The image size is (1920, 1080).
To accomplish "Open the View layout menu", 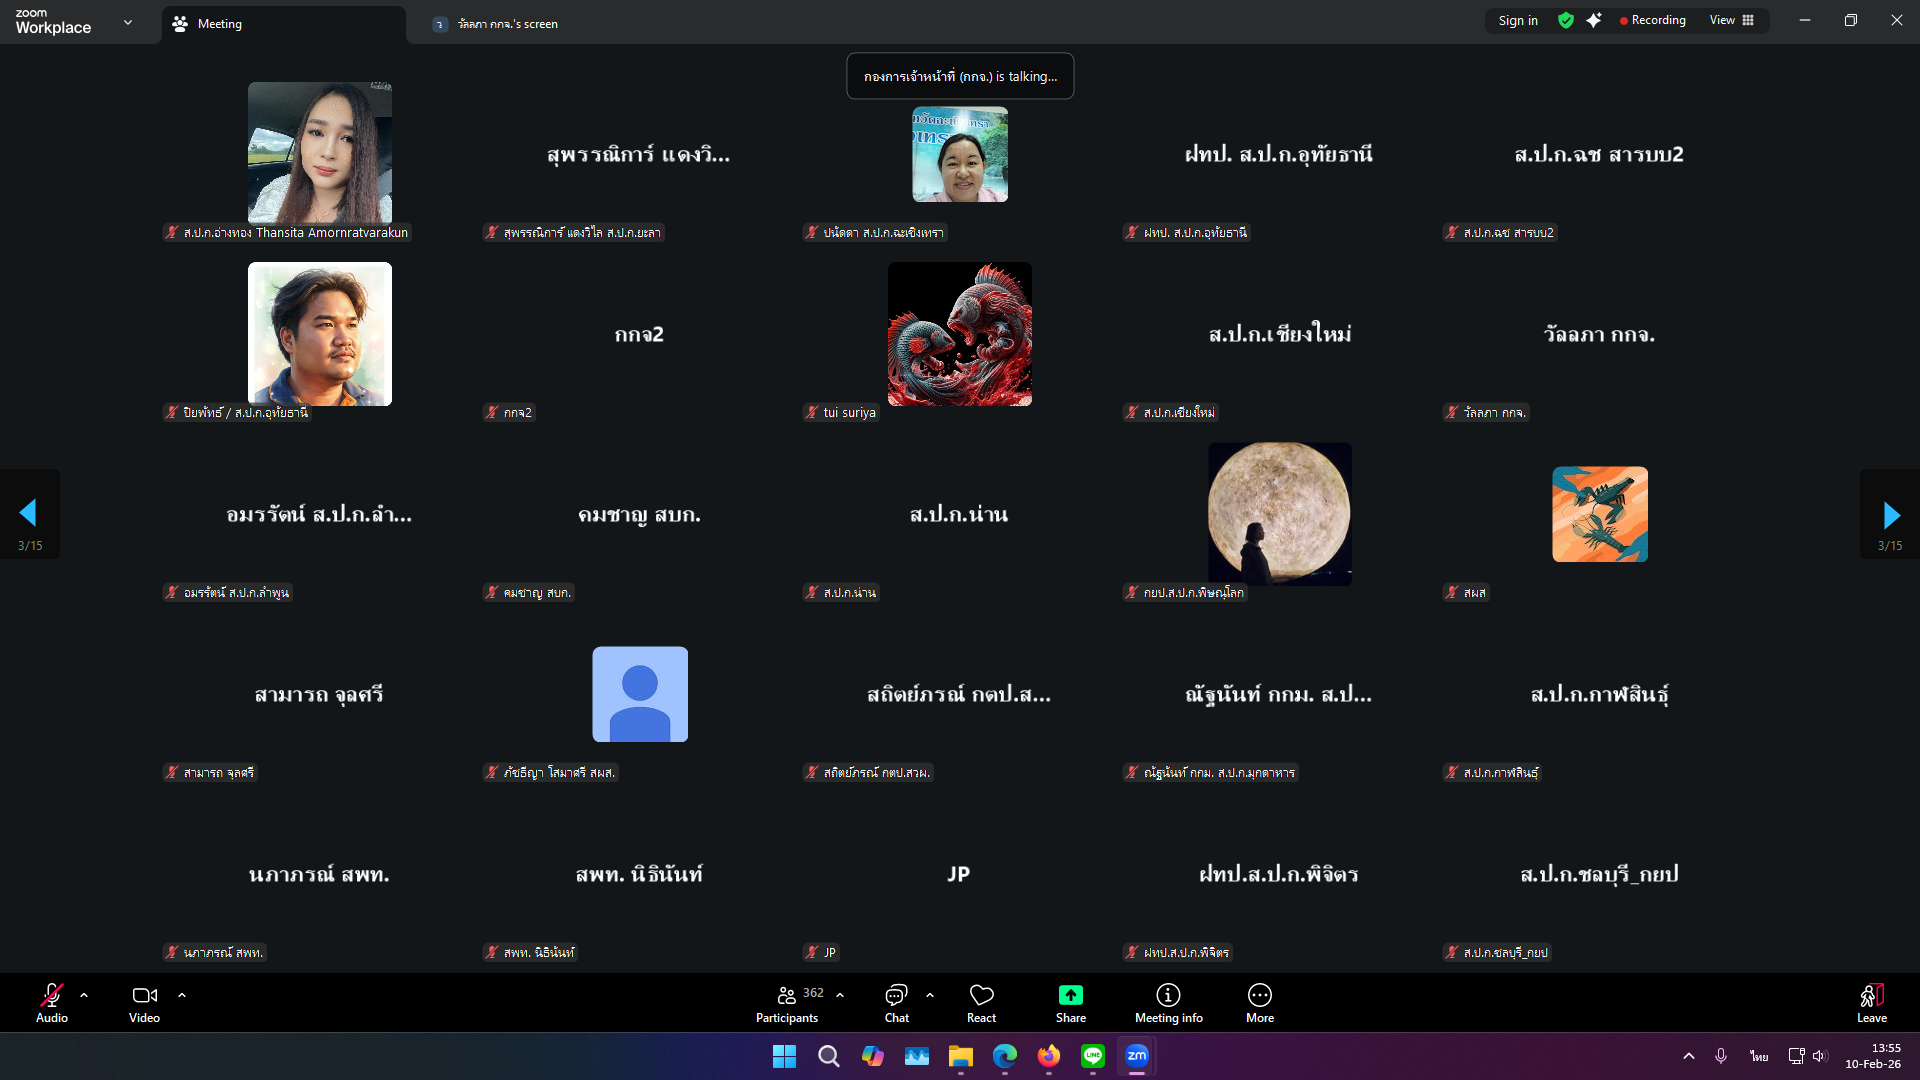I will click(1731, 20).
